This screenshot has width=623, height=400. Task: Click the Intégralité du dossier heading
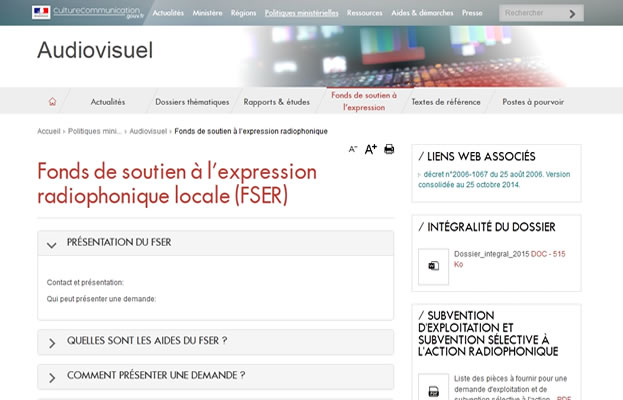pos(487,227)
